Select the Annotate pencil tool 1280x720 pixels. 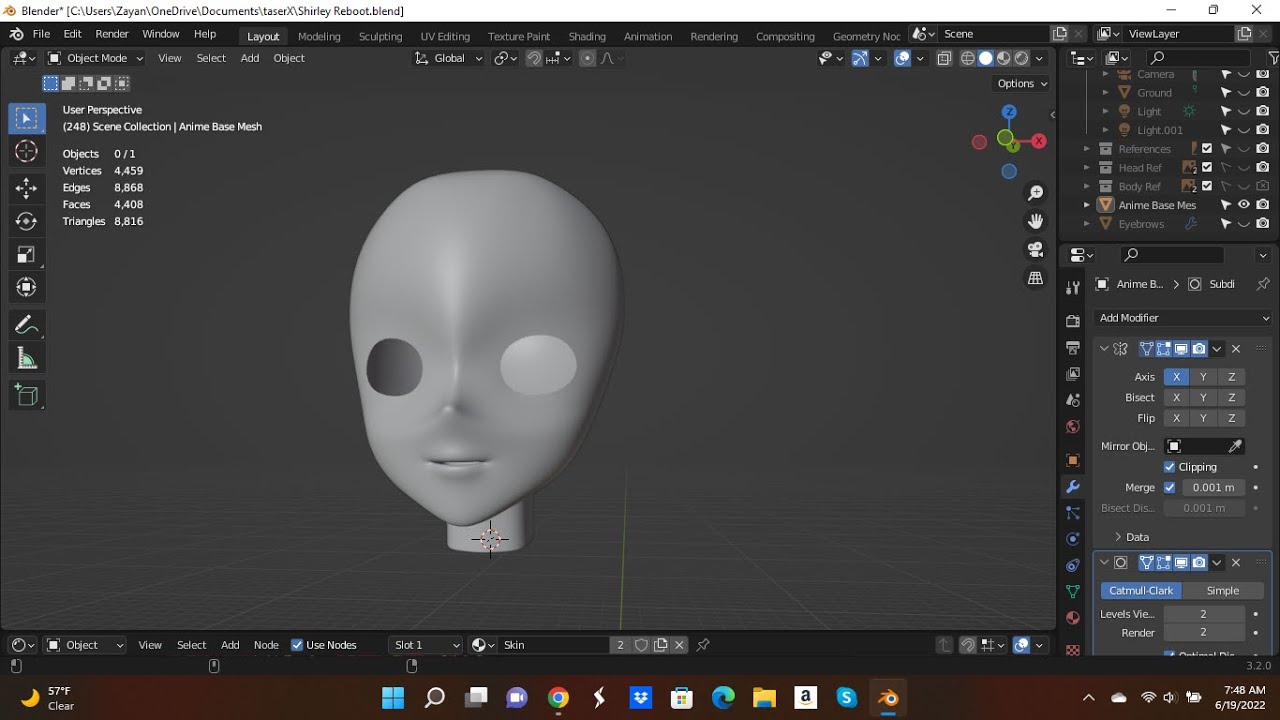pyautogui.click(x=27, y=325)
